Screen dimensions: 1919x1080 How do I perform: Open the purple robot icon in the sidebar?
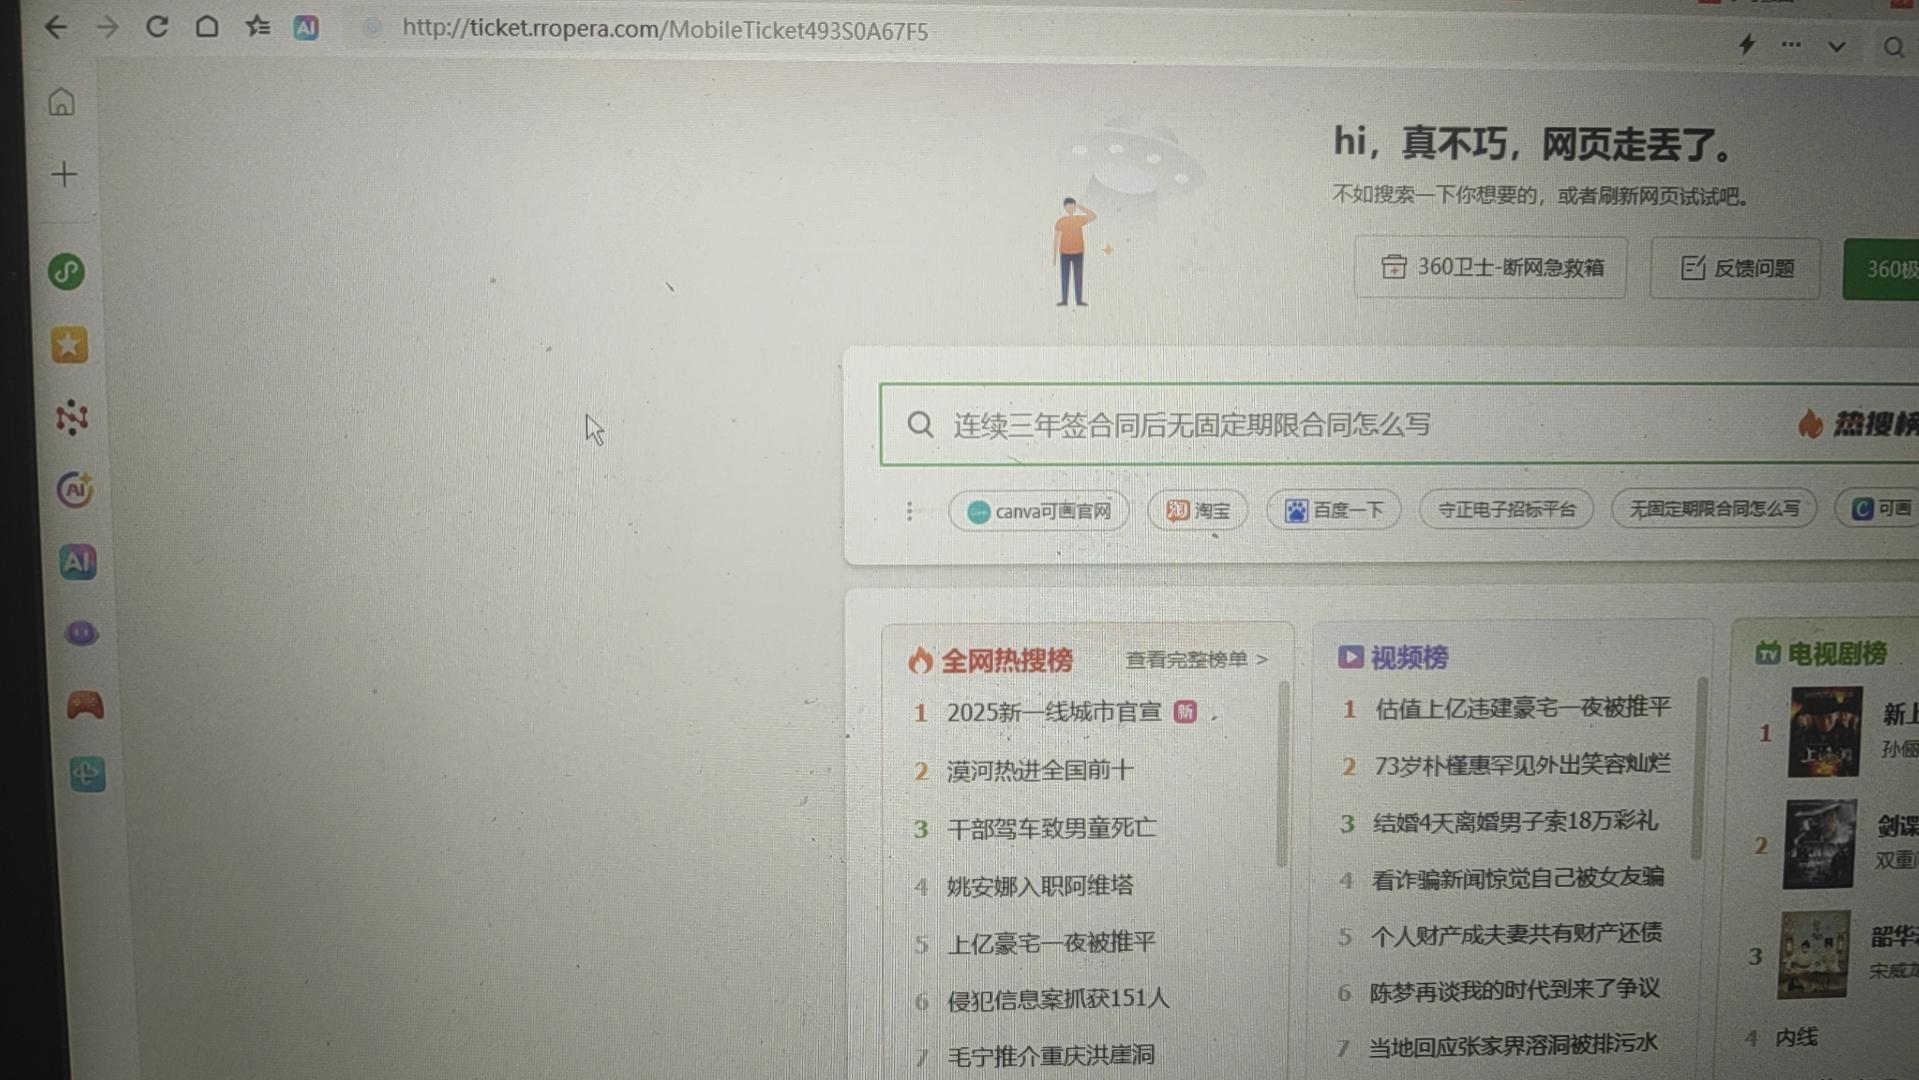click(x=81, y=633)
